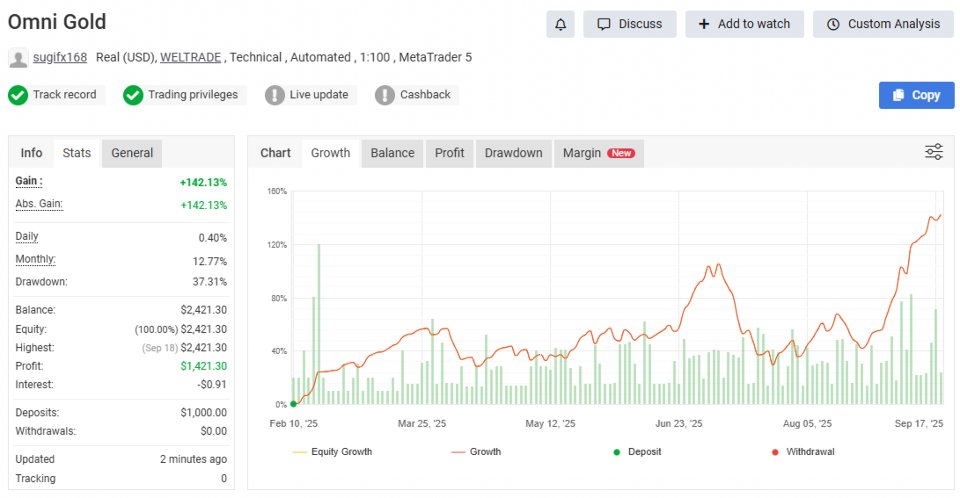Click the green deposit dot on chart

[293, 404]
